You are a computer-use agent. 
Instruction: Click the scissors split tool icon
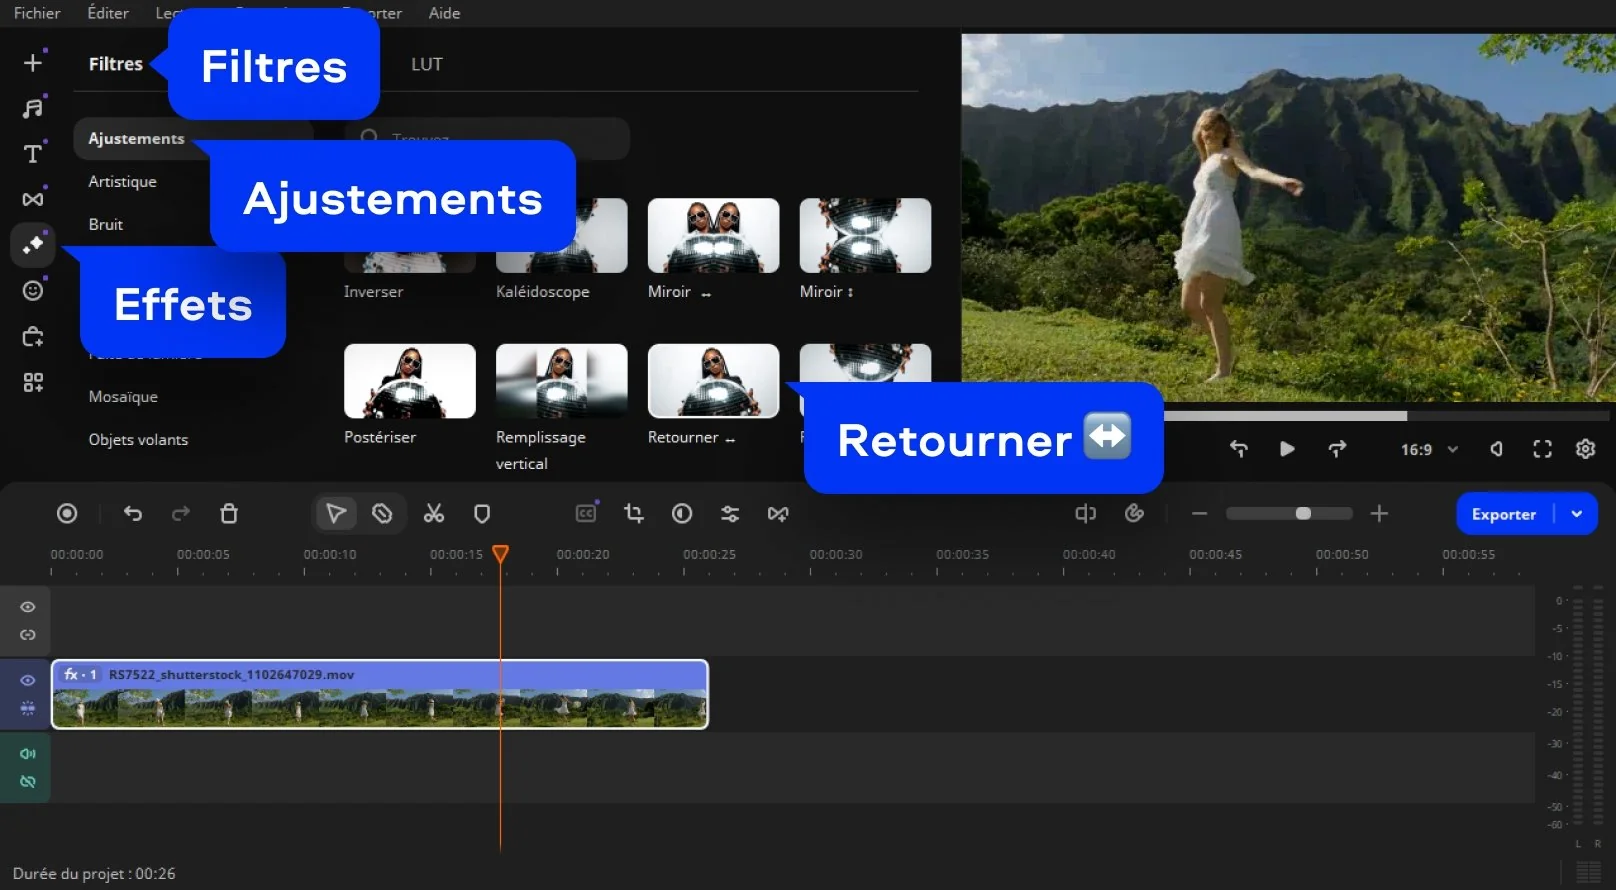tap(433, 514)
